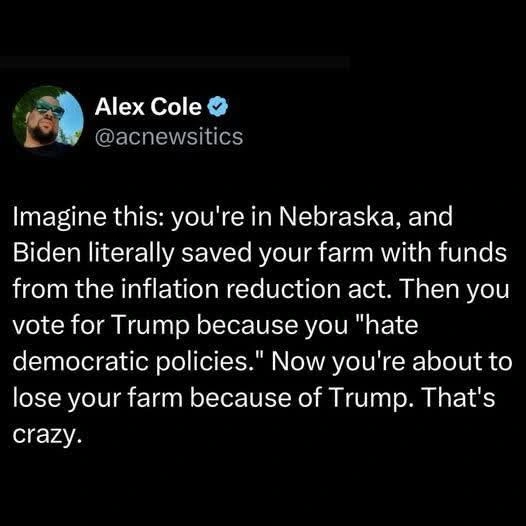Screen dimensions: 526x526
Task: Click the phrase saved your farm
Action: point(277,253)
